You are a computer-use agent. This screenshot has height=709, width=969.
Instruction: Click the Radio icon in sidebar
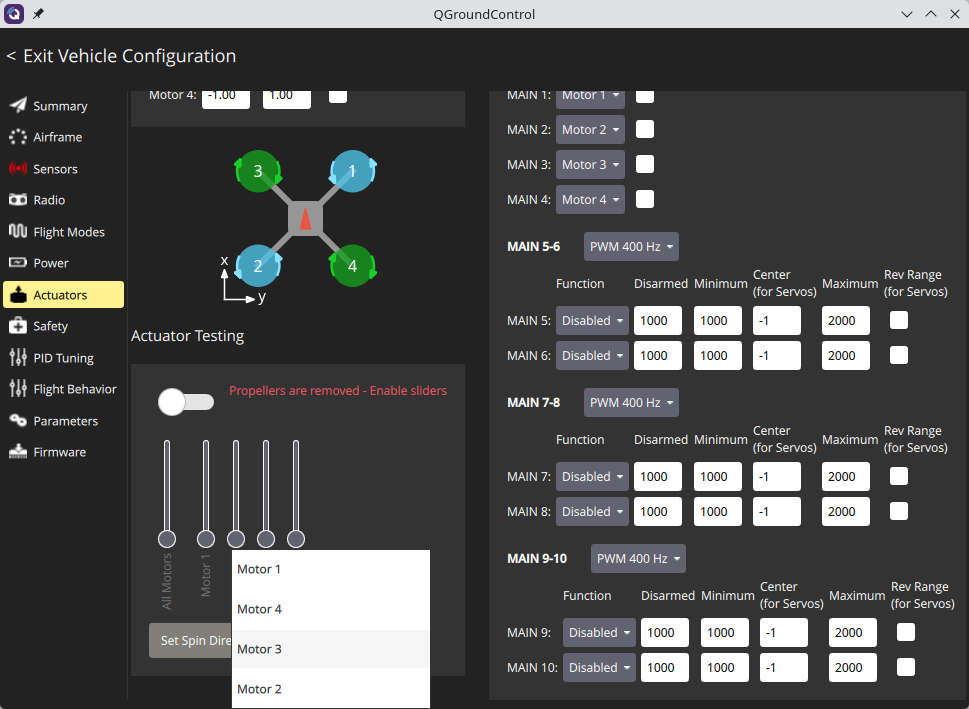click(x=18, y=200)
